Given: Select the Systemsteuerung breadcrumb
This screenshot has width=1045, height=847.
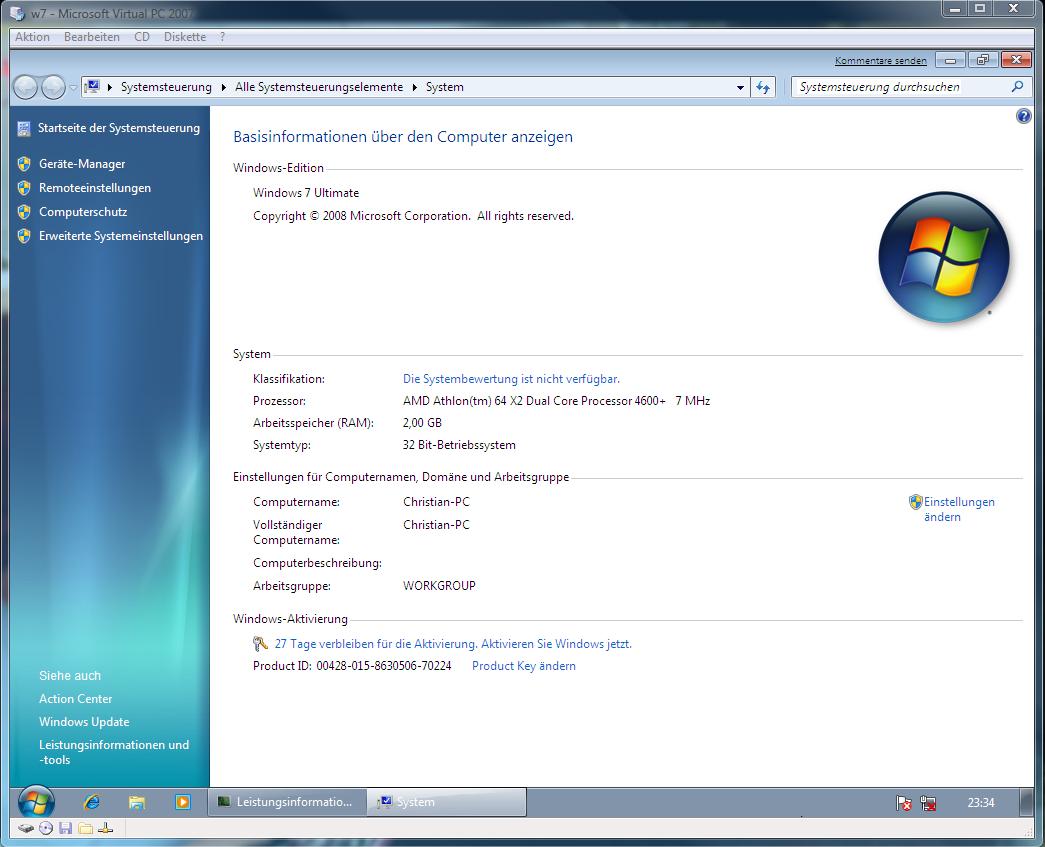Looking at the screenshot, I should click(166, 87).
